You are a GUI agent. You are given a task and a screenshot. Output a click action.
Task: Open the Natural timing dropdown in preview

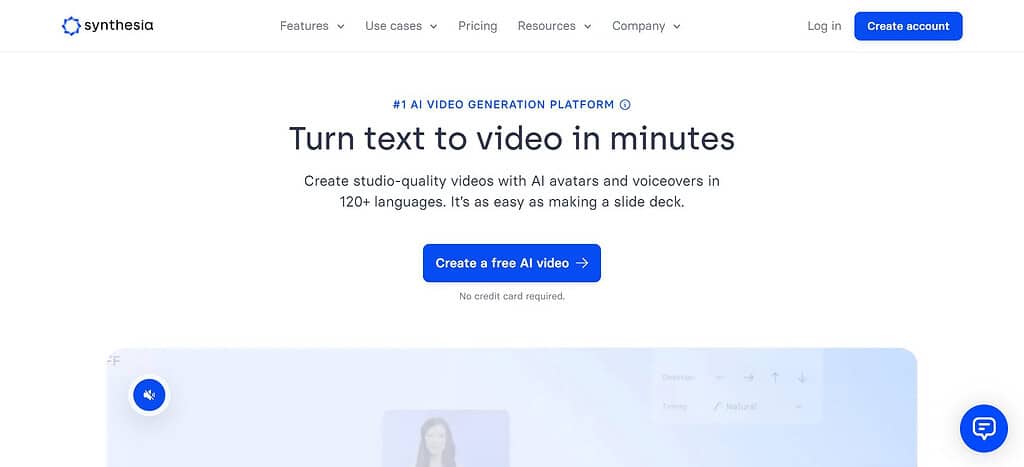coord(758,406)
